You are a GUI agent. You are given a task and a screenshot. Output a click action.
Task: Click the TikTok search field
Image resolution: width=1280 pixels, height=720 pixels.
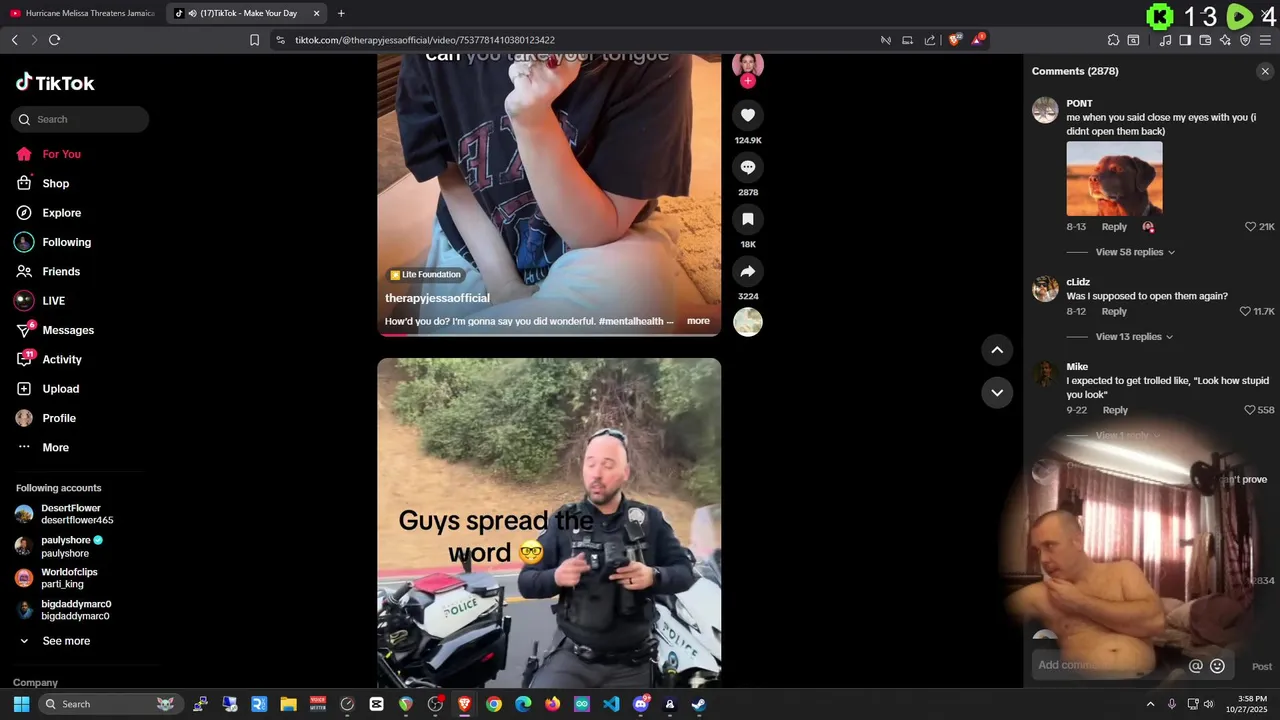[80, 119]
